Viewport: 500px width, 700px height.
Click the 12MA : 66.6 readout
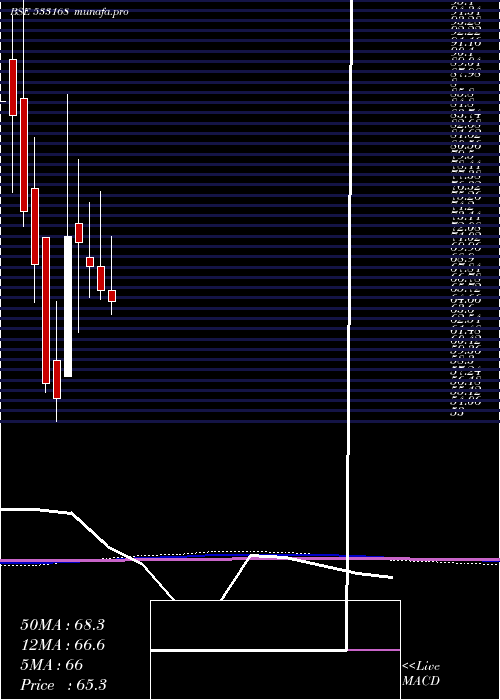pyautogui.click(x=62, y=645)
